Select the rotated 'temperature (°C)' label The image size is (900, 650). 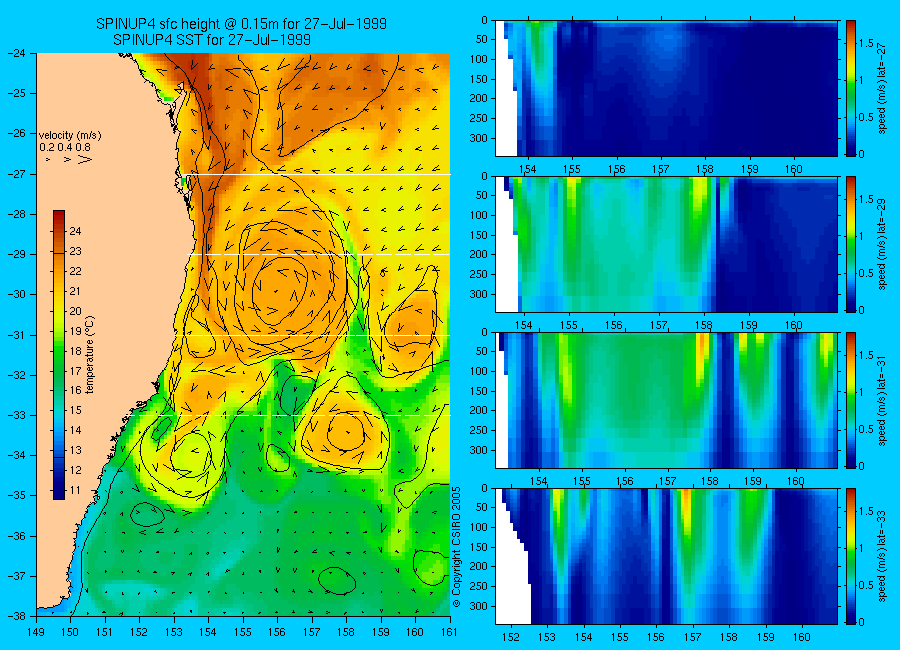90,354
